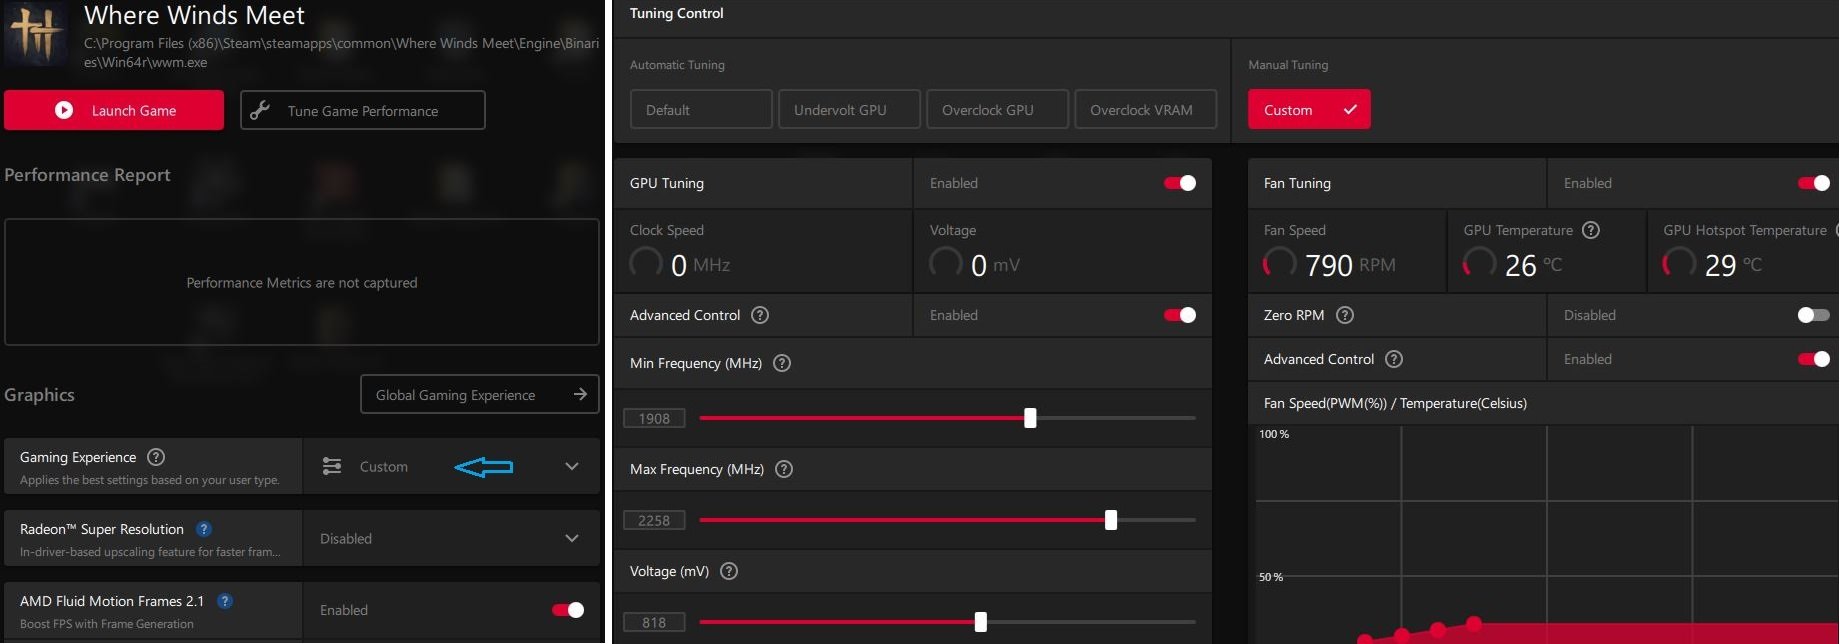
Task: Click the fan curve graph point nearest 50%
Action: pos(1474,624)
